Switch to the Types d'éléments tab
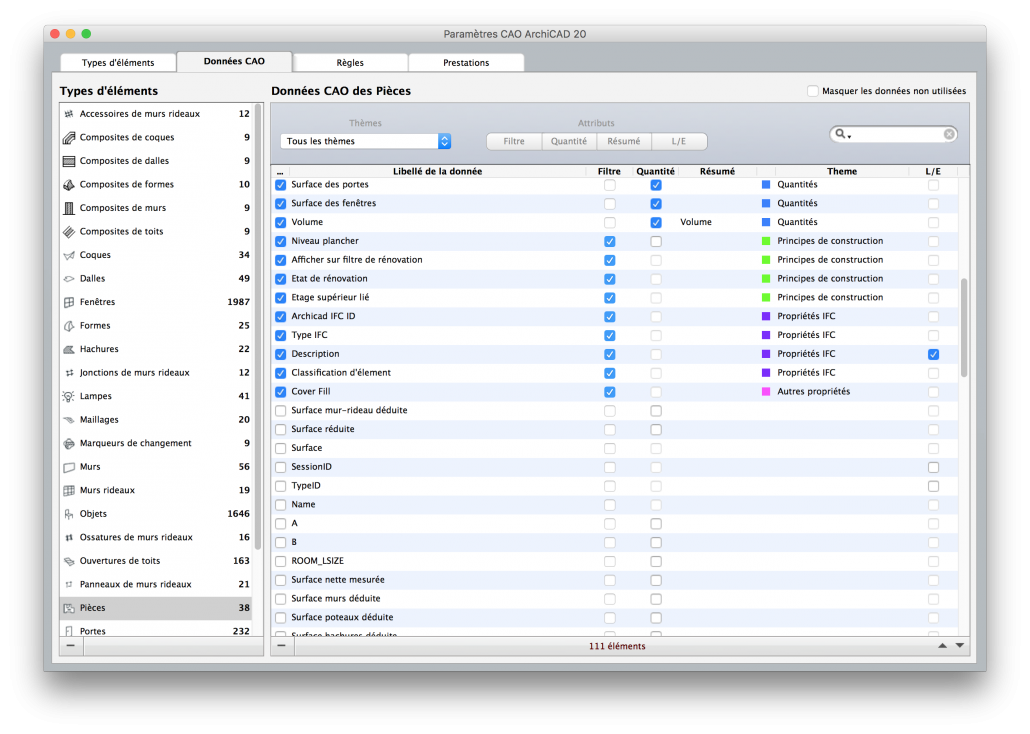The image size is (1030, 734). 118,62
